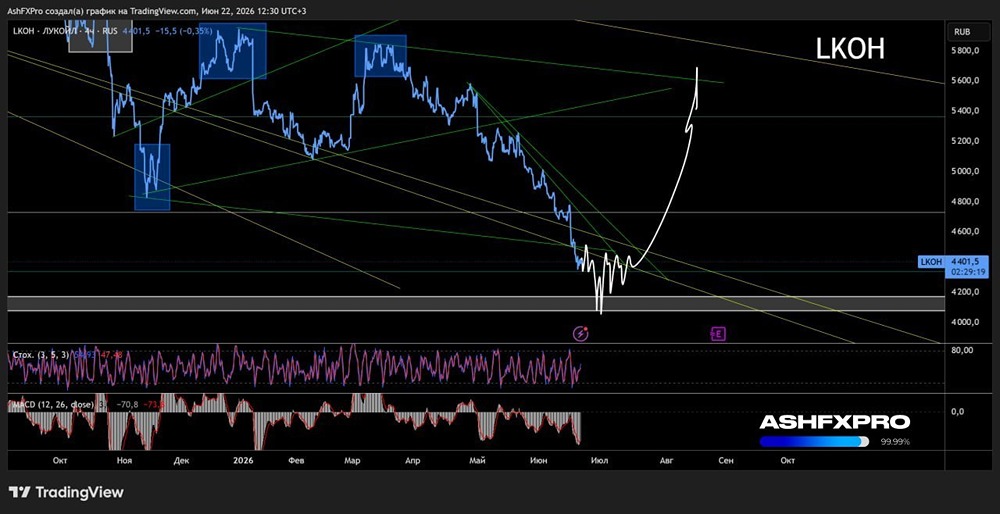1000x514 pixels.
Task: Select Ноя on the time axis
Action: 125,460
